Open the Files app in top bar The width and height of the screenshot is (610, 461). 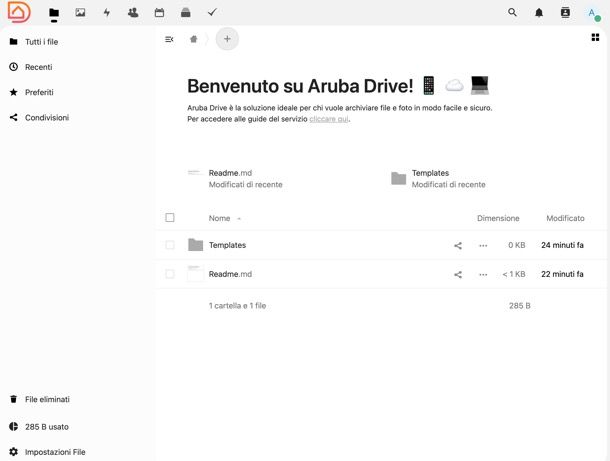54,13
